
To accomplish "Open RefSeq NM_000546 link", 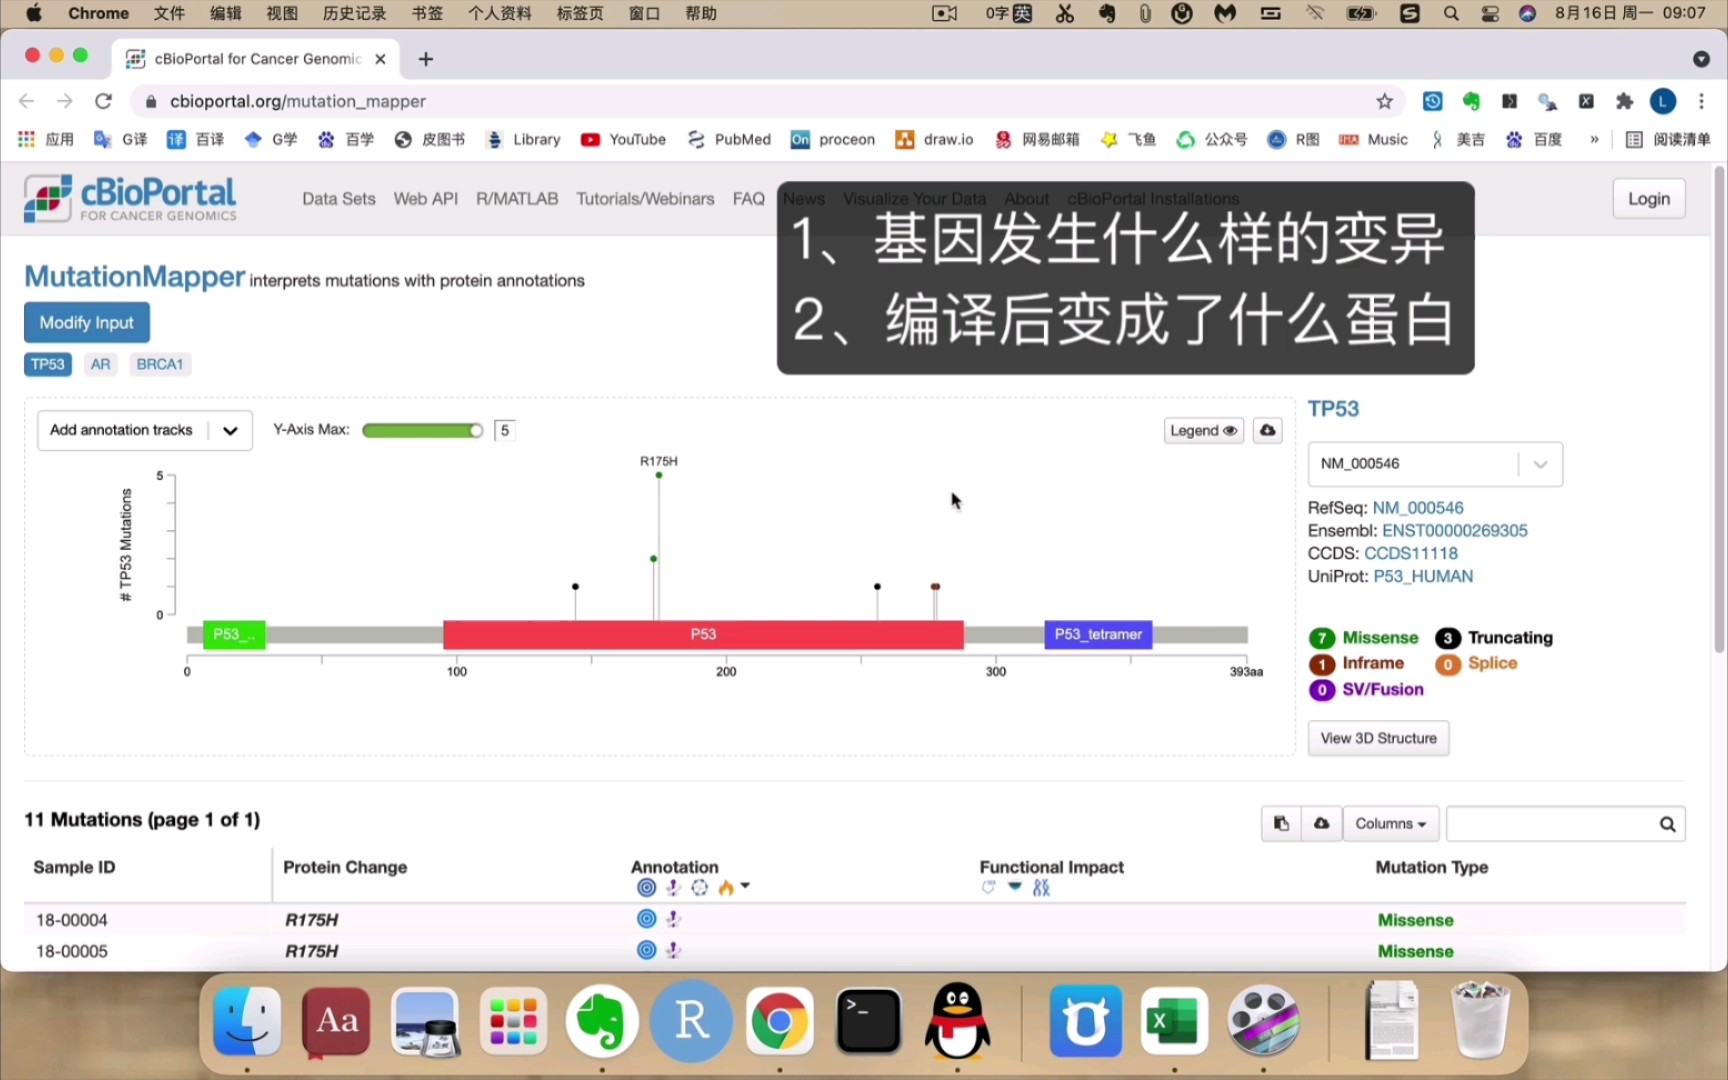I will 1417,508.
